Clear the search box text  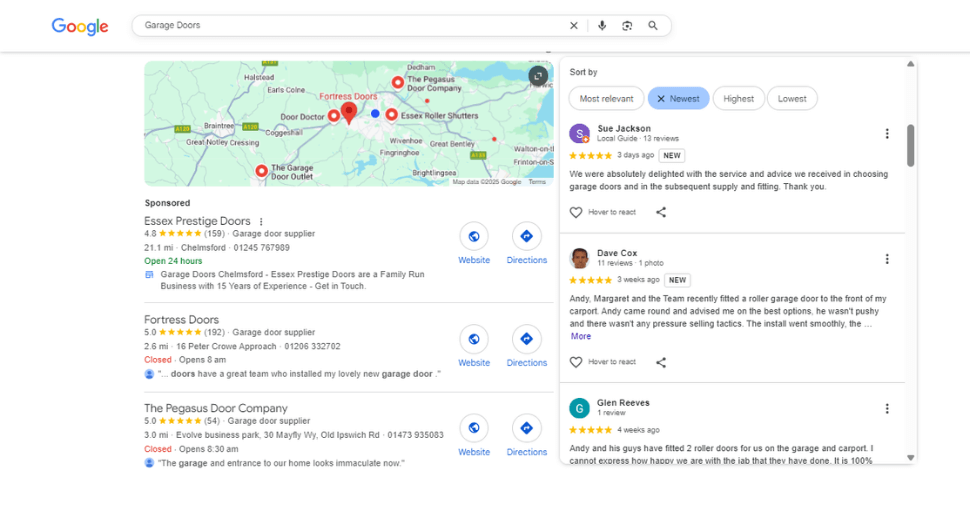[x=573, y=26]
